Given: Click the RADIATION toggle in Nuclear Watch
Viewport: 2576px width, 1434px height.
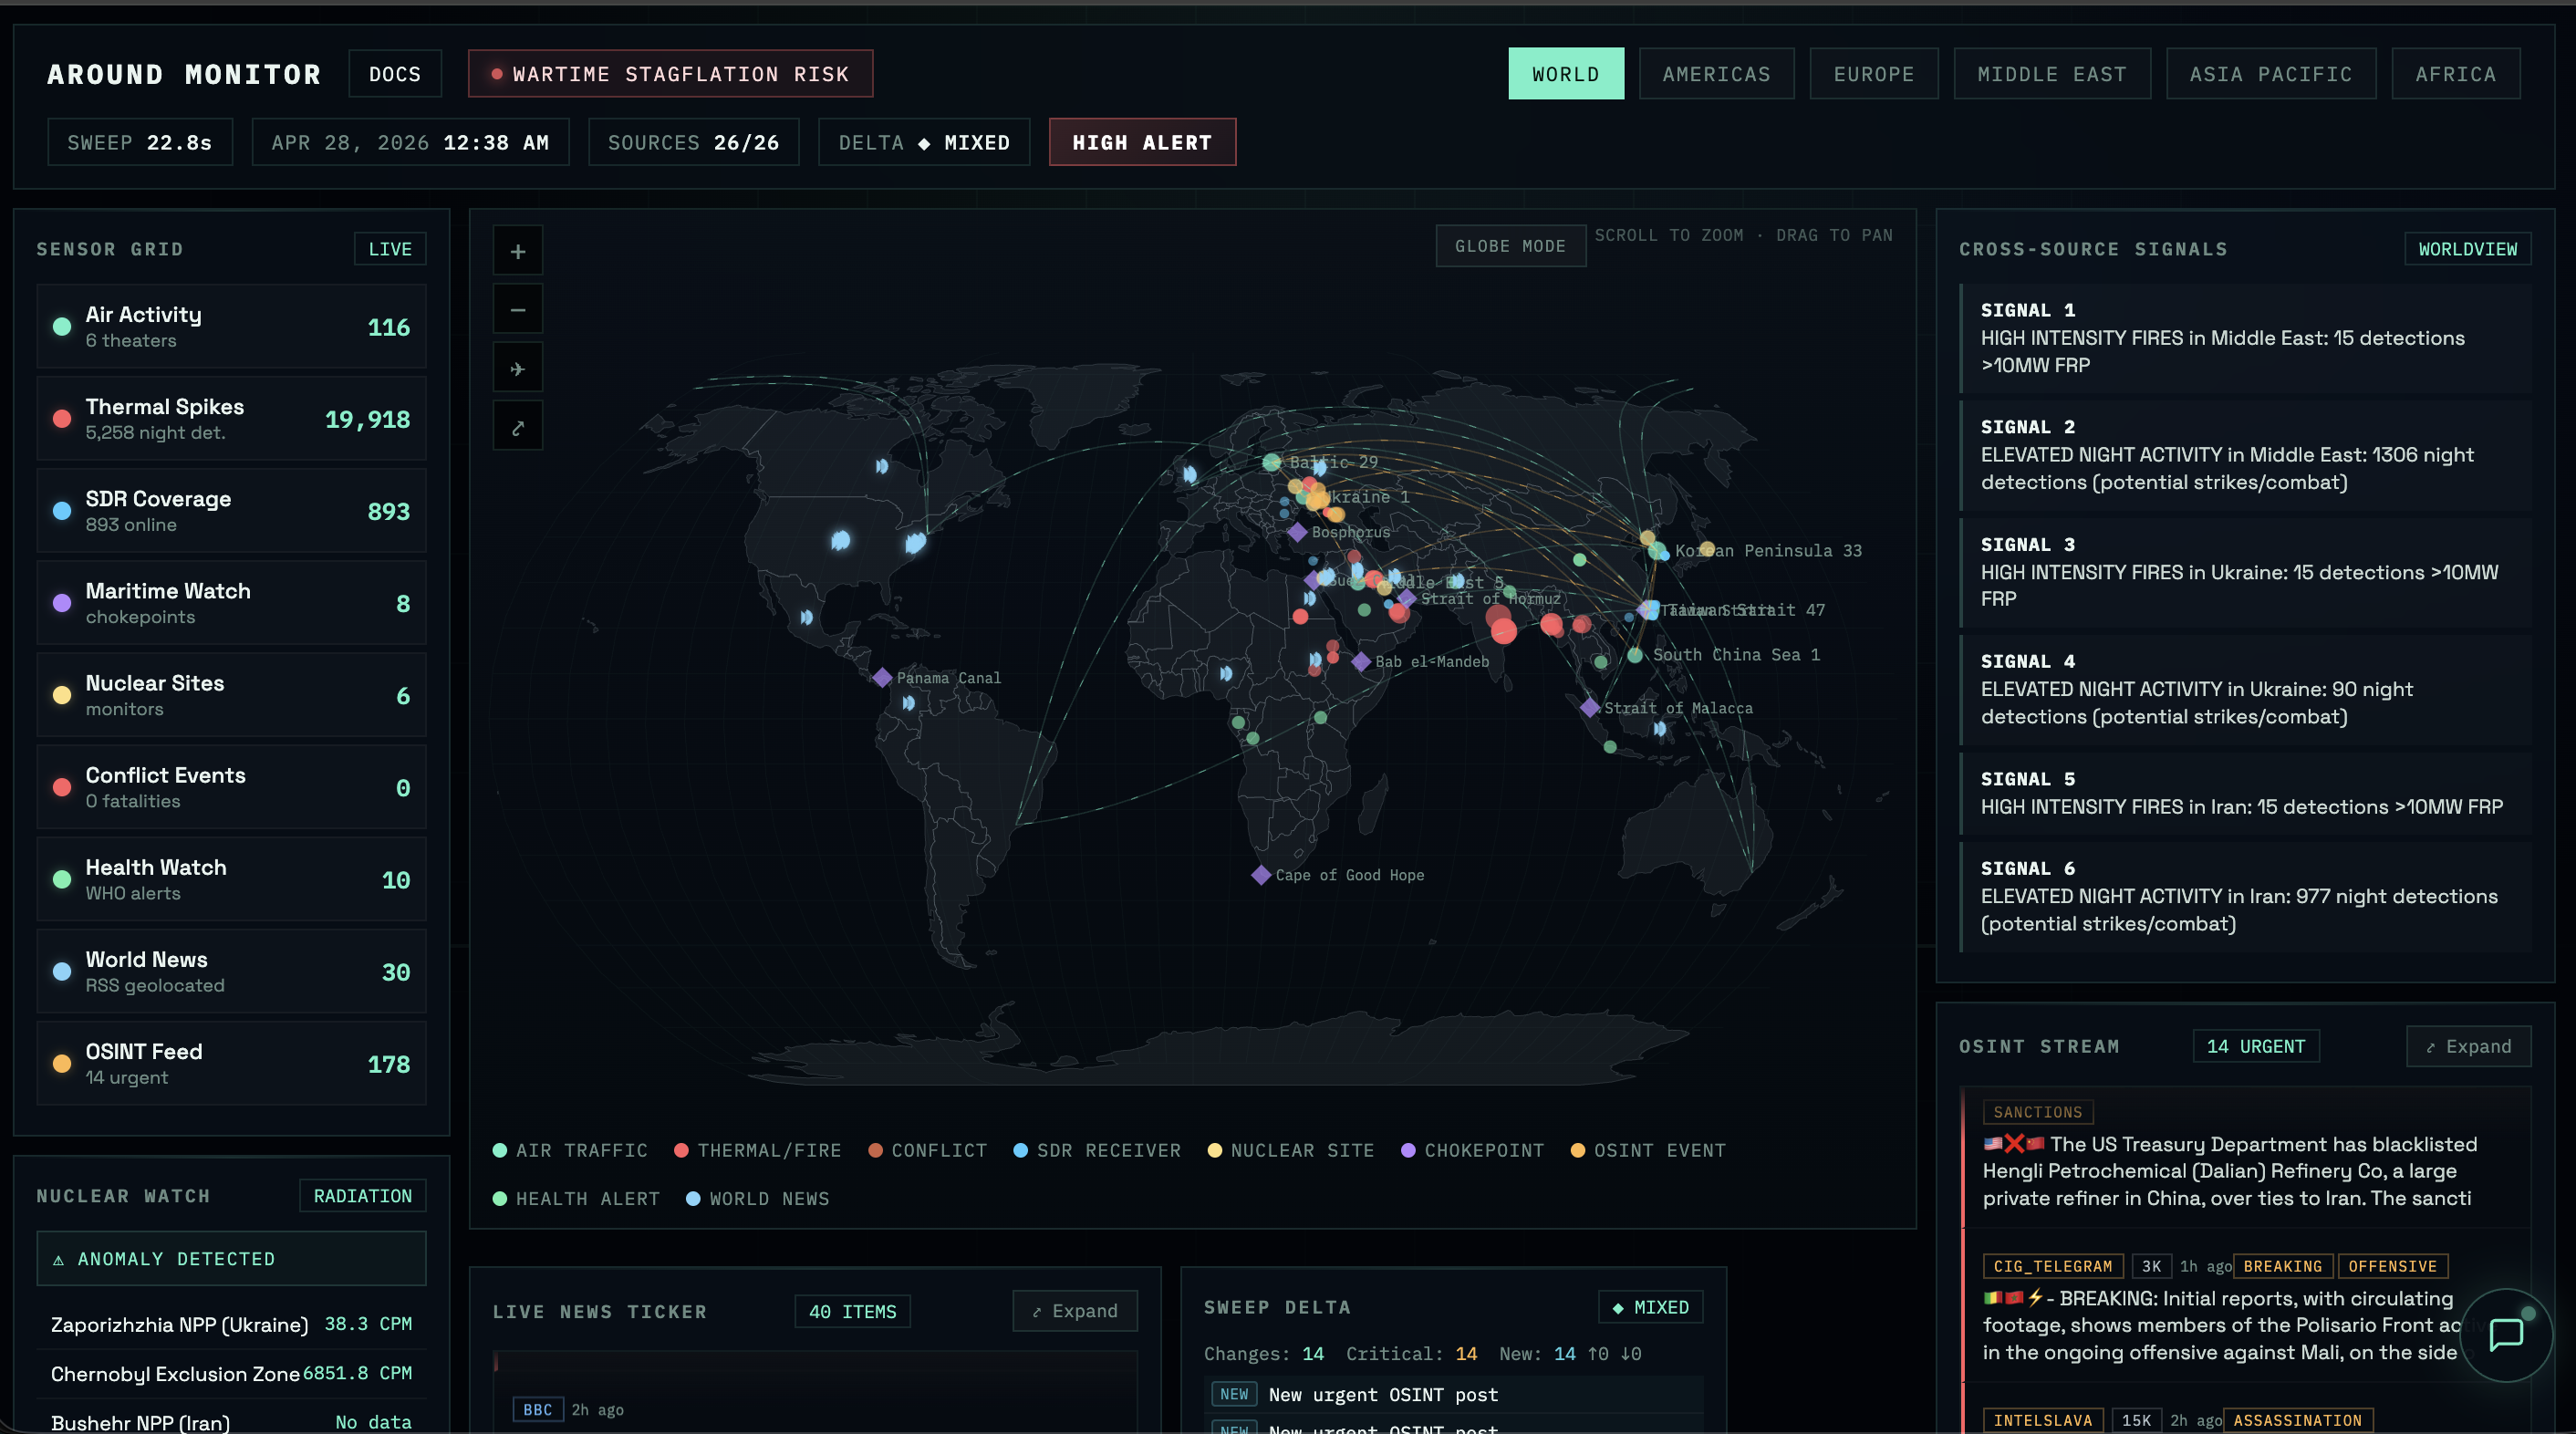Looking at the screenshot, I should pyautogui.click(x=362, y=1195).
